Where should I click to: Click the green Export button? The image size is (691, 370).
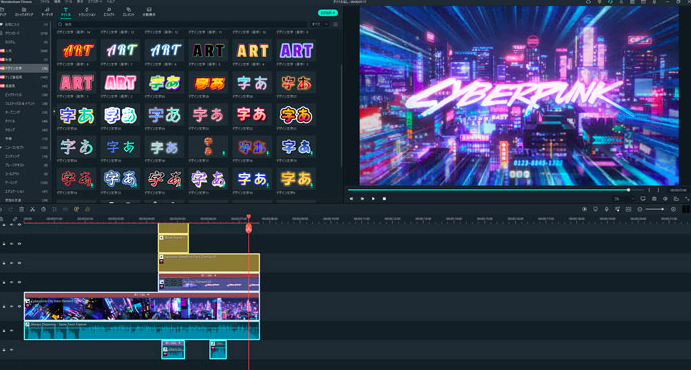tap(328, 13)
